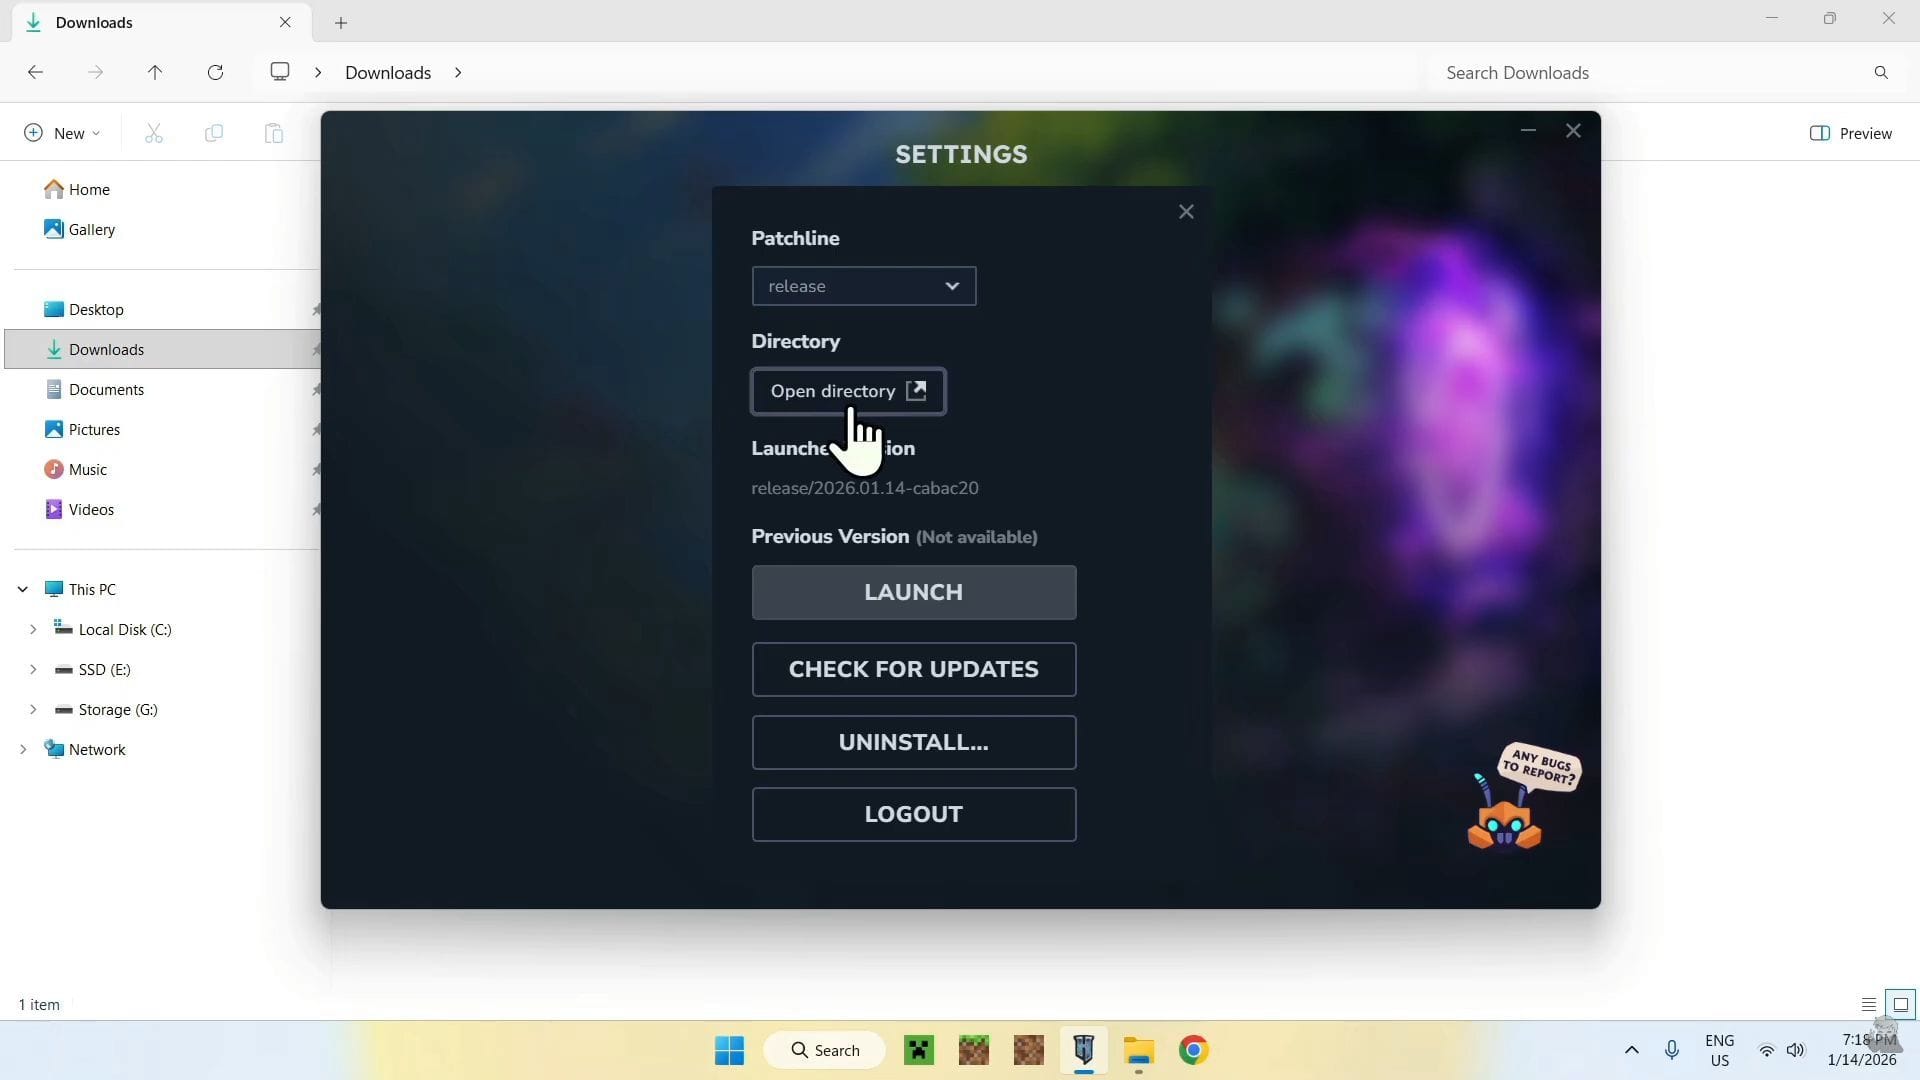1920x1080 pixels.
Task: Toggle the Preview pane button
Action: 1851,133
